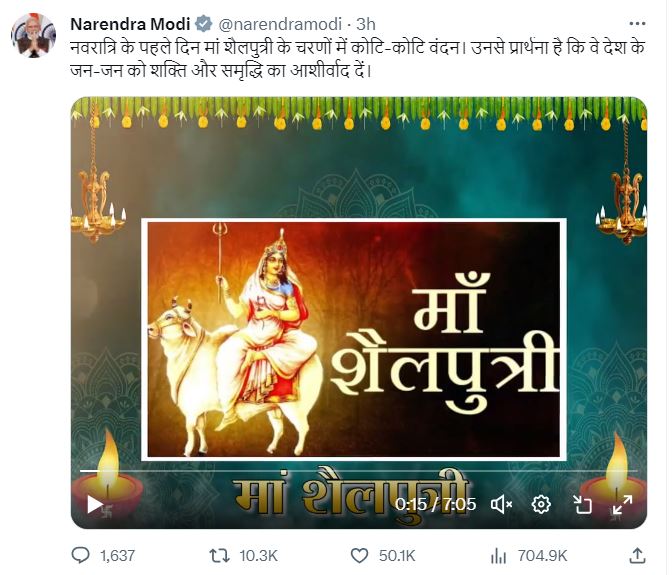Screen dimensions: 672x575
Task: Click the reply comment icon
Action: (x=82, y=554)
